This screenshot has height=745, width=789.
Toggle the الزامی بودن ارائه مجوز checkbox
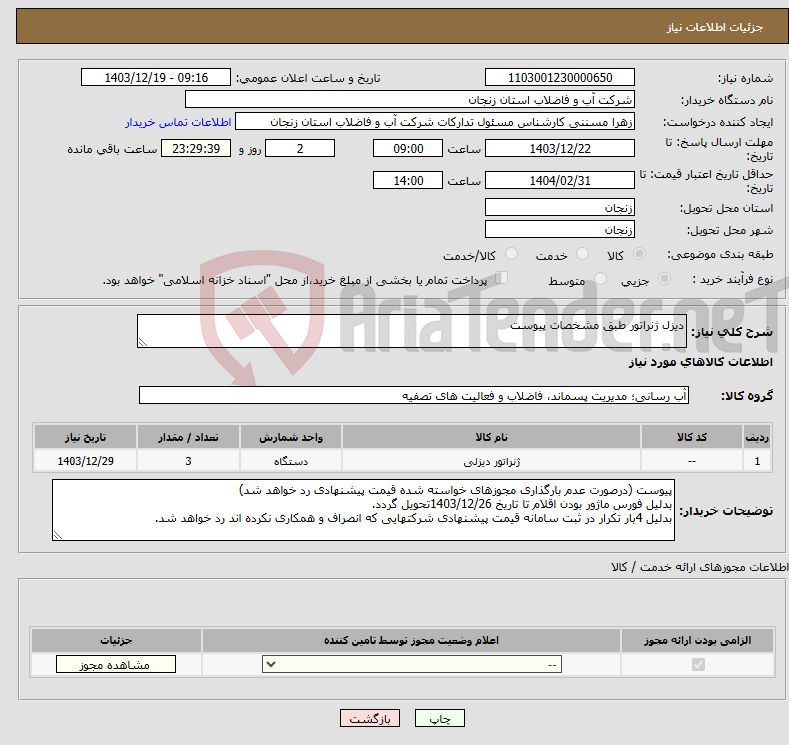[698, 665]
